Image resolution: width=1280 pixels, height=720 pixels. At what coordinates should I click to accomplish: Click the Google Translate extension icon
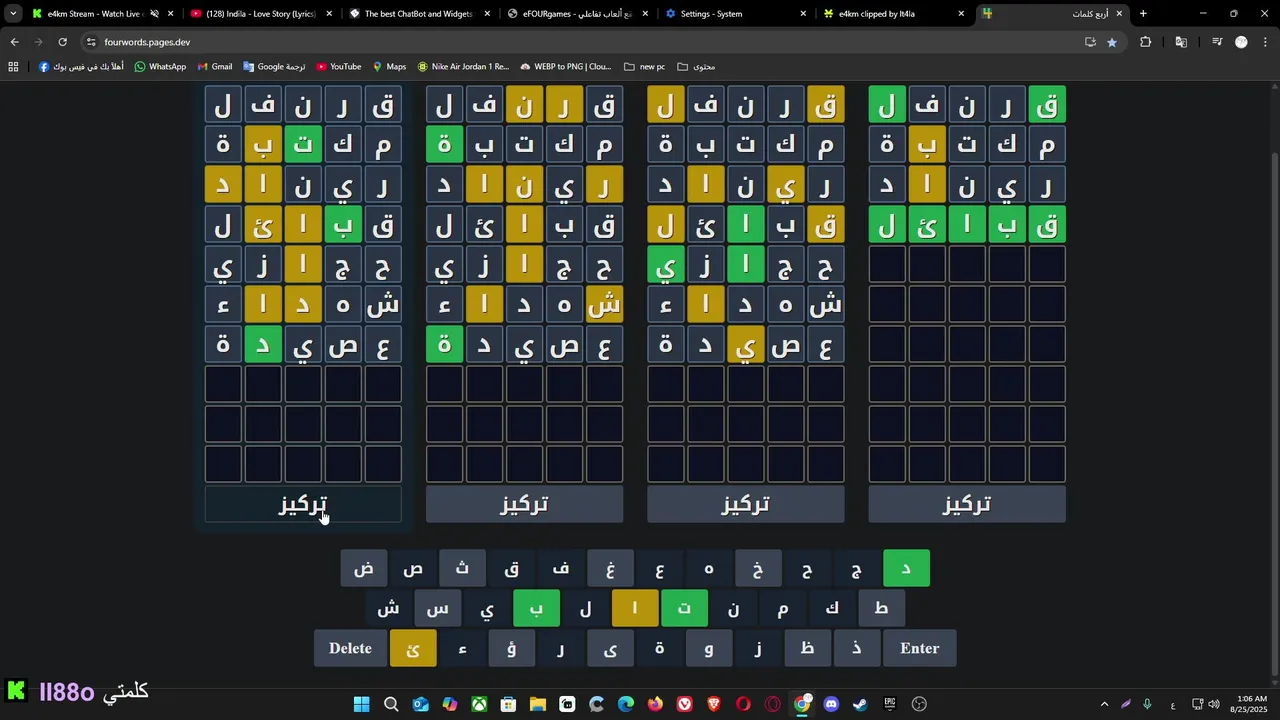click(x=1181, y=42)
